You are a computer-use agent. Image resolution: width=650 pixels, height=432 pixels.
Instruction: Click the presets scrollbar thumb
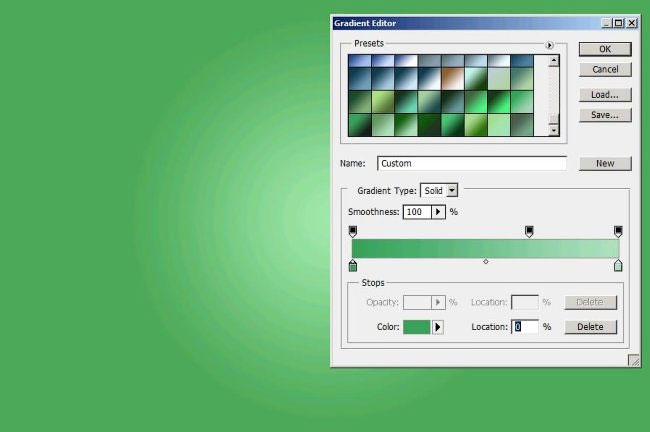click(x=553, y=119)
